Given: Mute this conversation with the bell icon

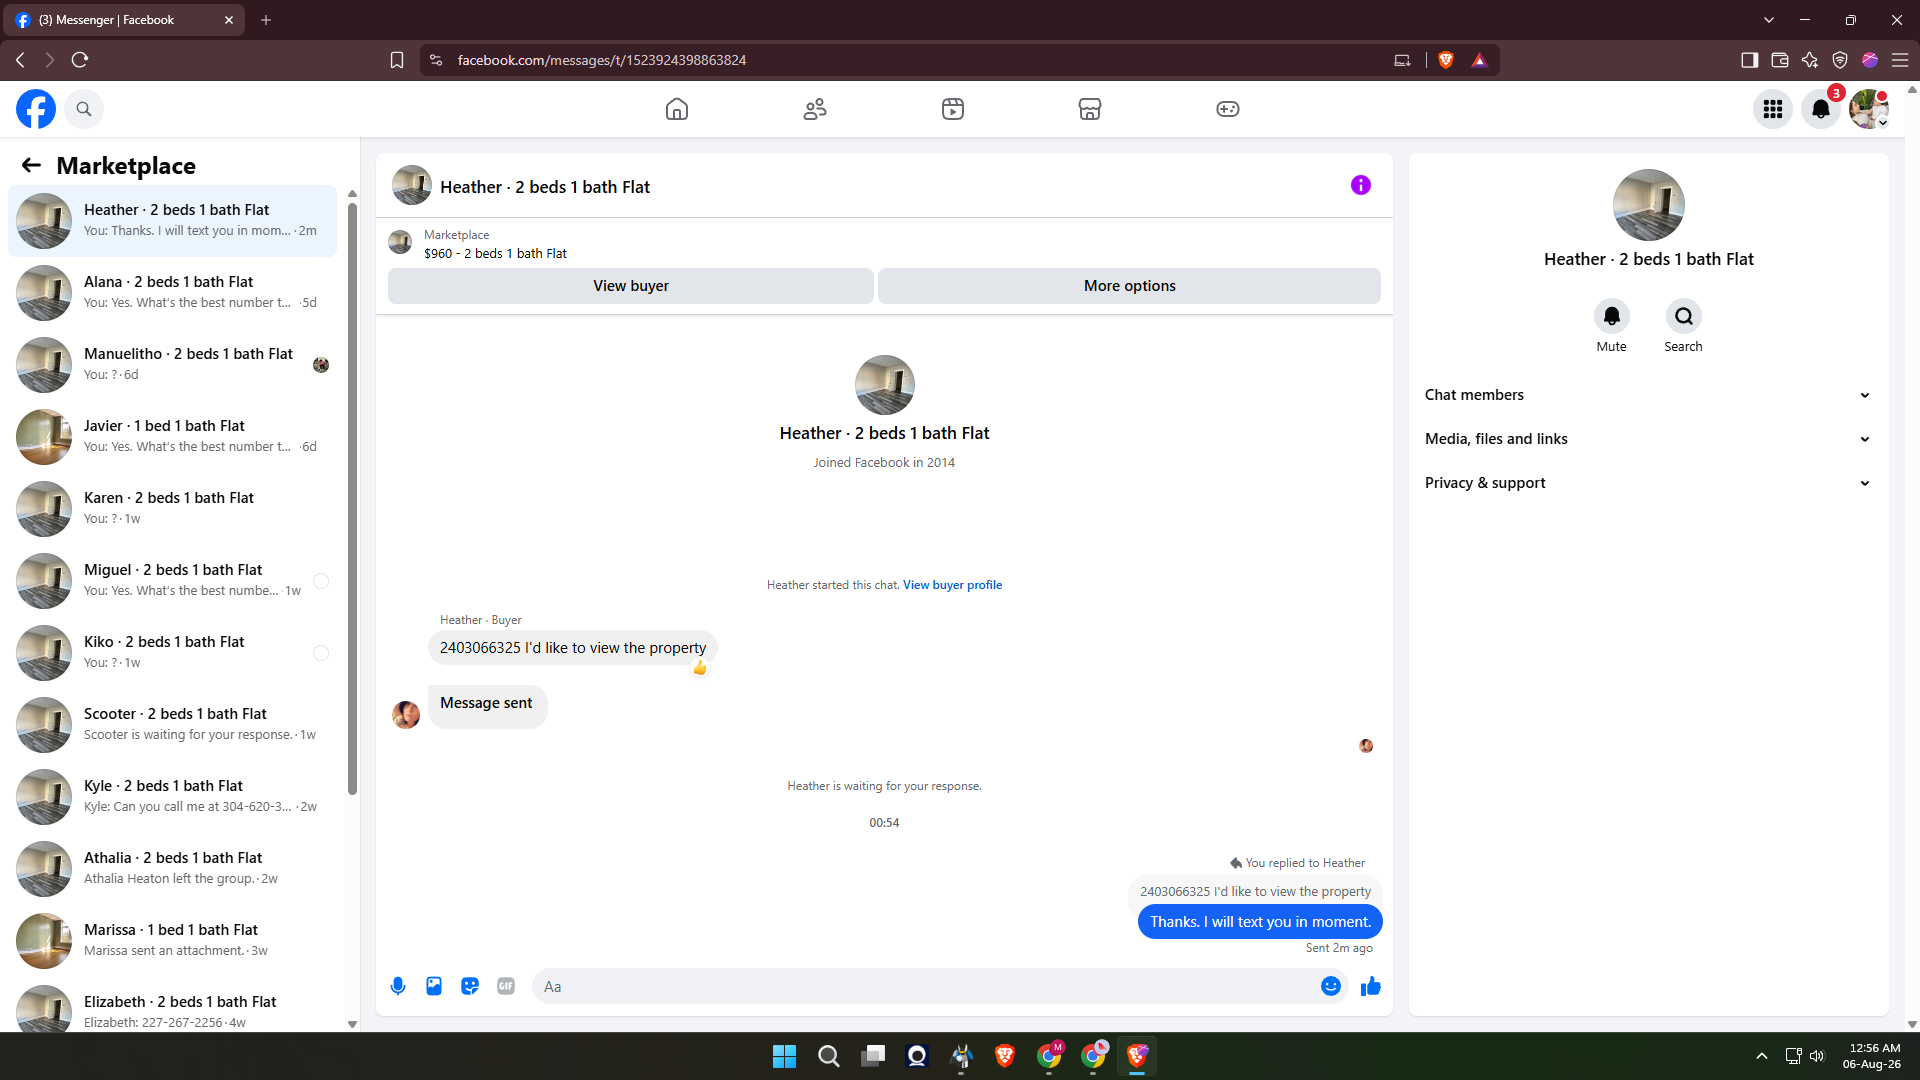Looking at the screenshot, I should pos(1612,316).
